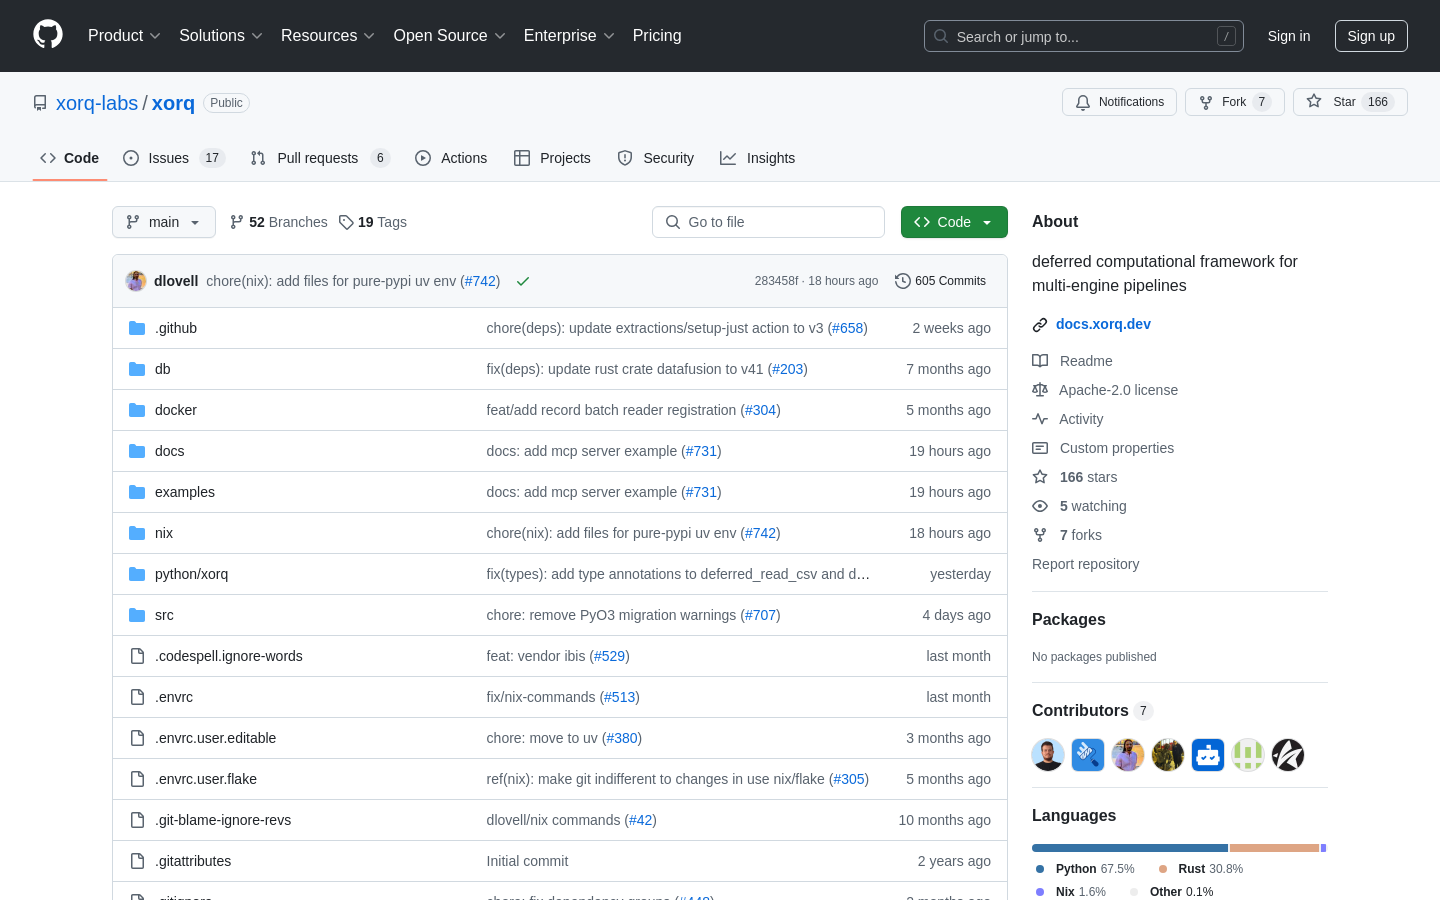Click the Initial commit message
Viewport: 1440px width, 900px height.
pyautogui.click(x=527, y=861)
